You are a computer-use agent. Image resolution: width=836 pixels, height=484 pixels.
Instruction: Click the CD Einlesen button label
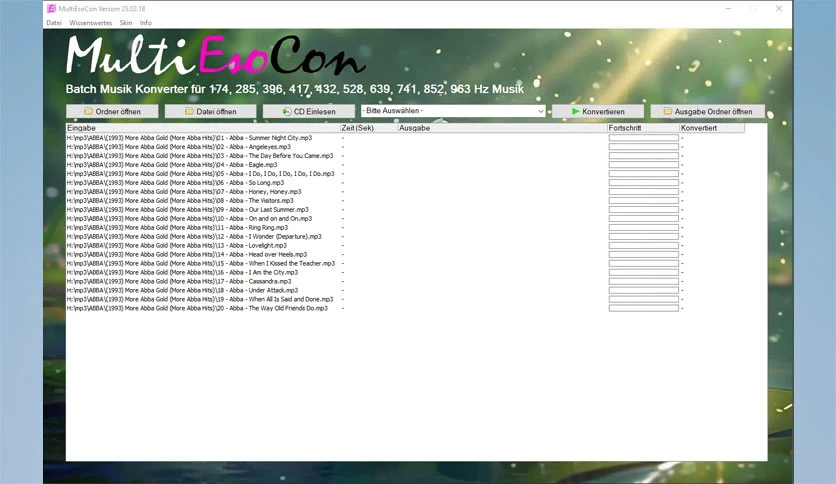click(x=315, y=111)
